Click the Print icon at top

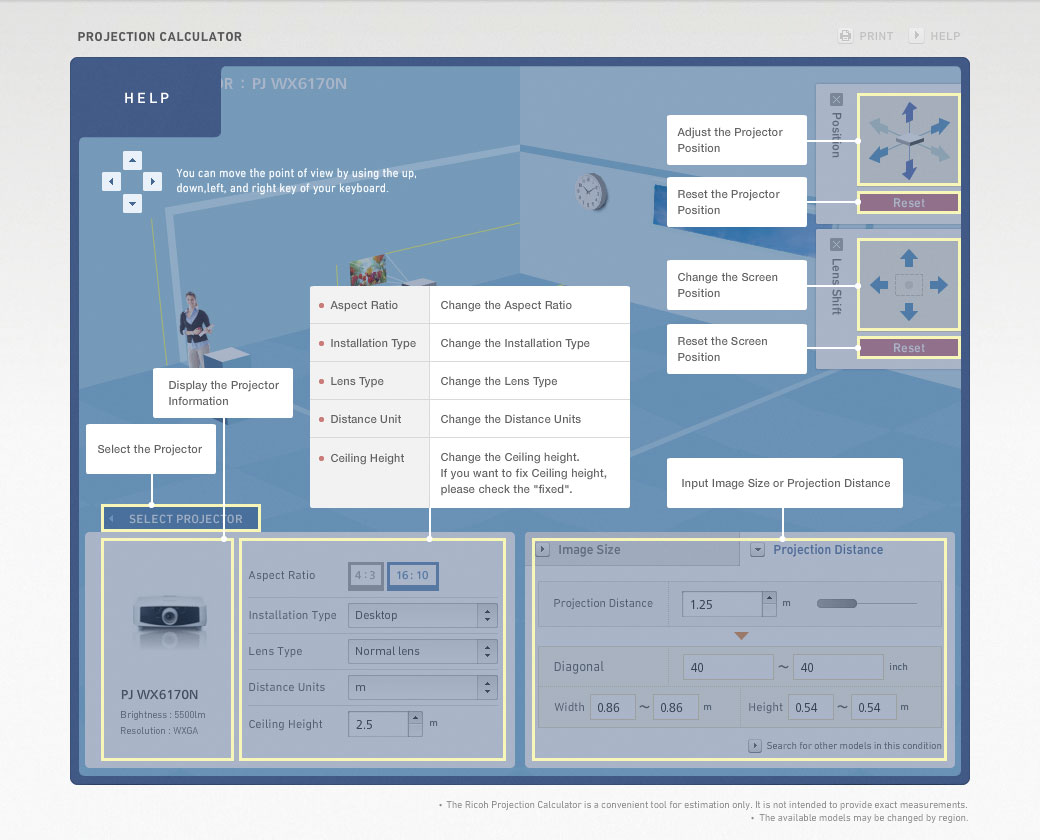tap(846, 36)
